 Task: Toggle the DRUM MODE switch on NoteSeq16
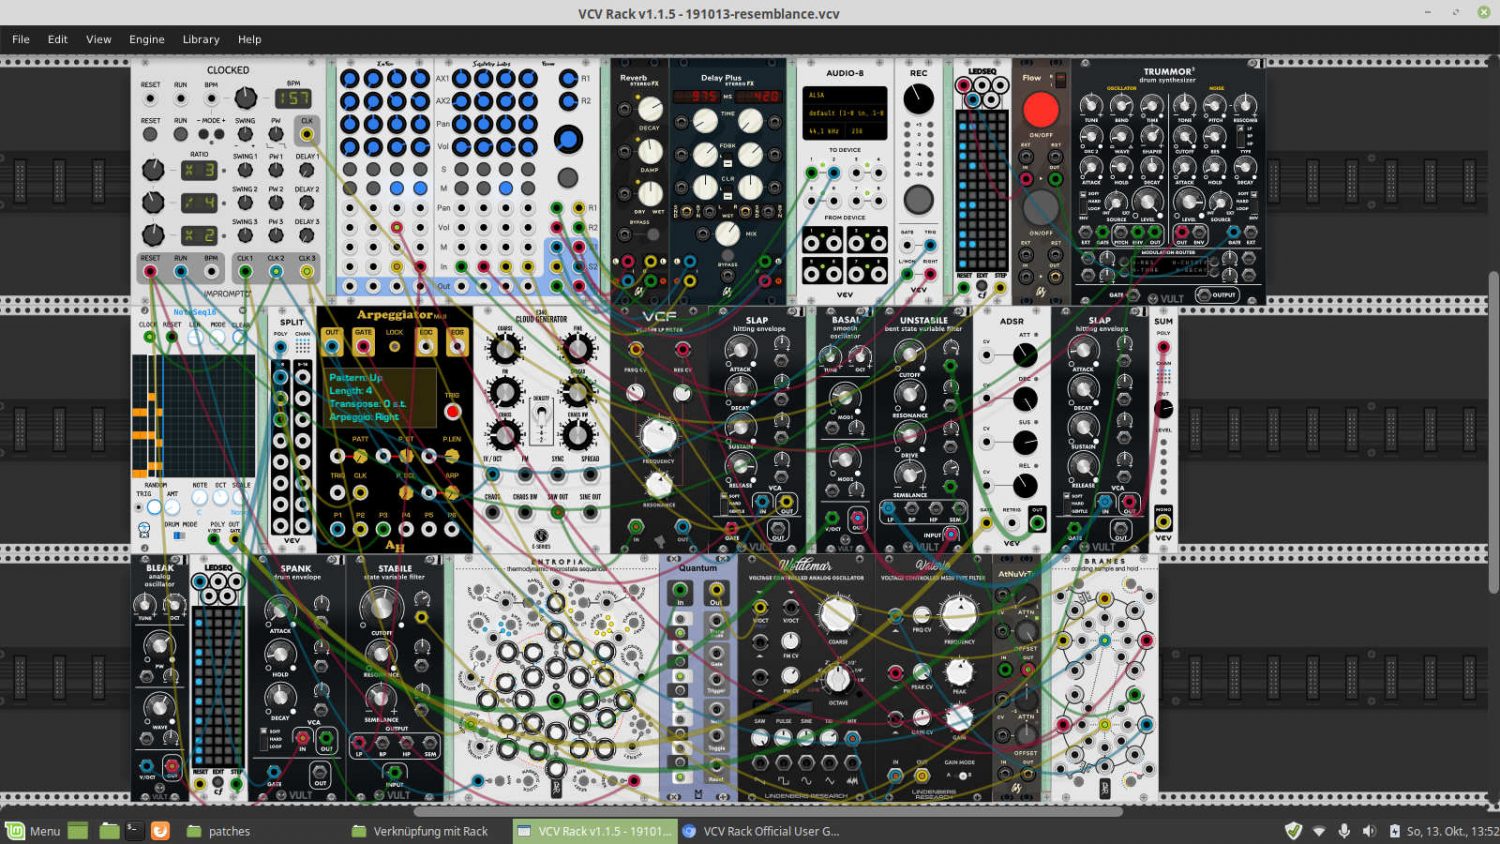180,536
